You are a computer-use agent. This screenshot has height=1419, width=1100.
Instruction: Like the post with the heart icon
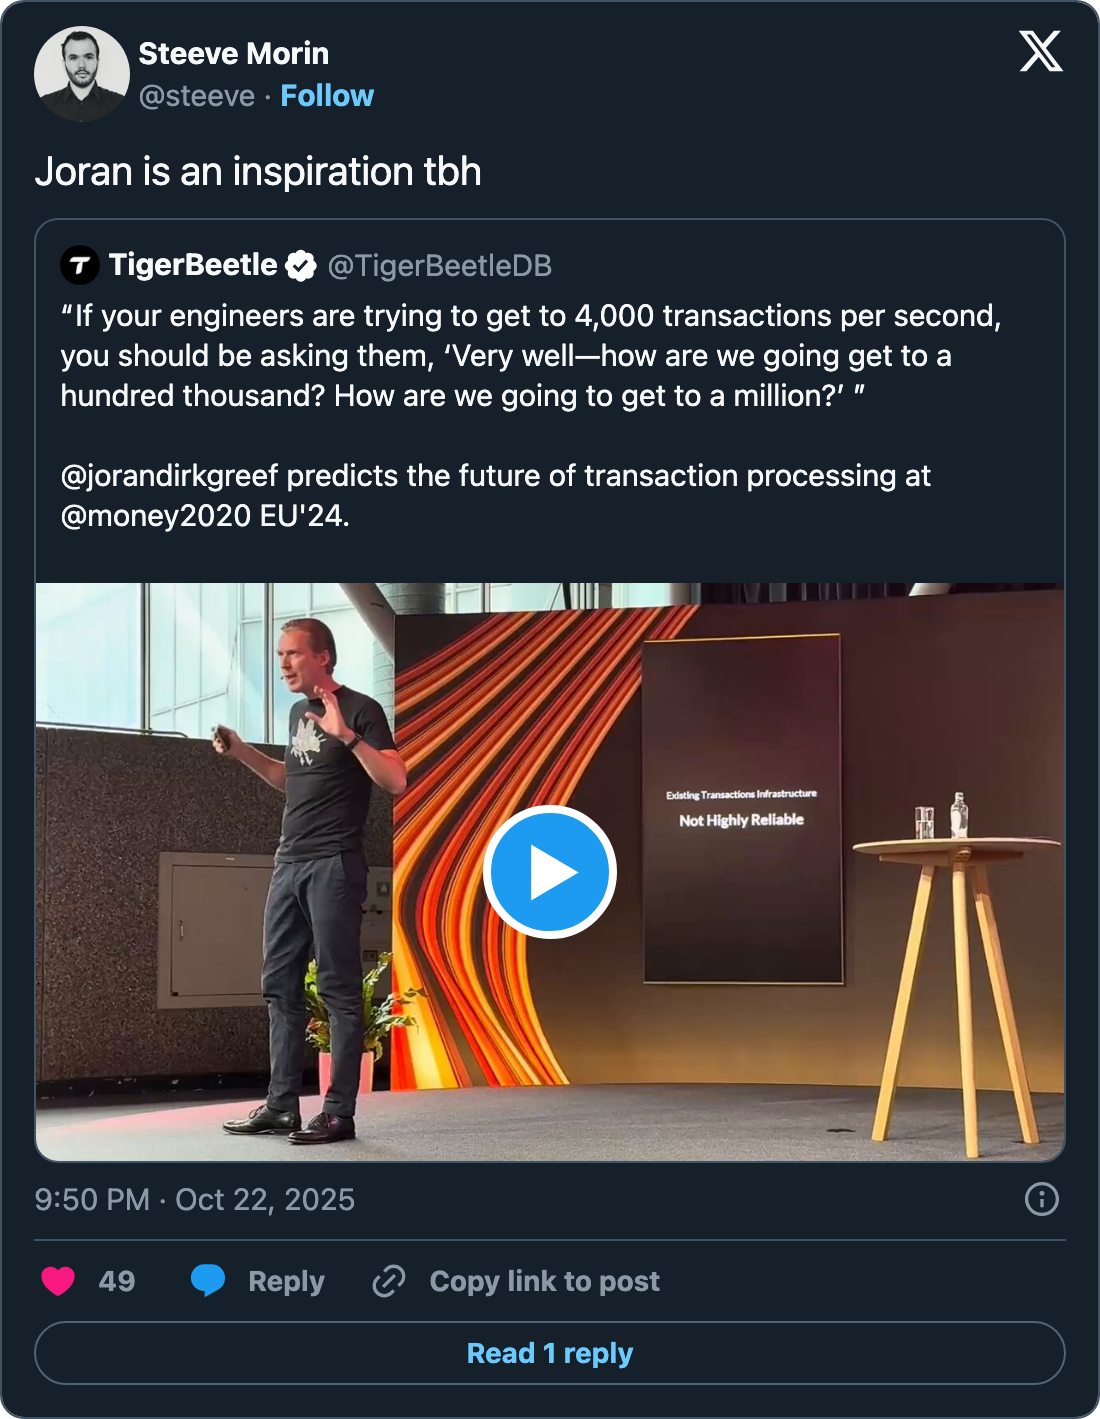(58, 1281)
